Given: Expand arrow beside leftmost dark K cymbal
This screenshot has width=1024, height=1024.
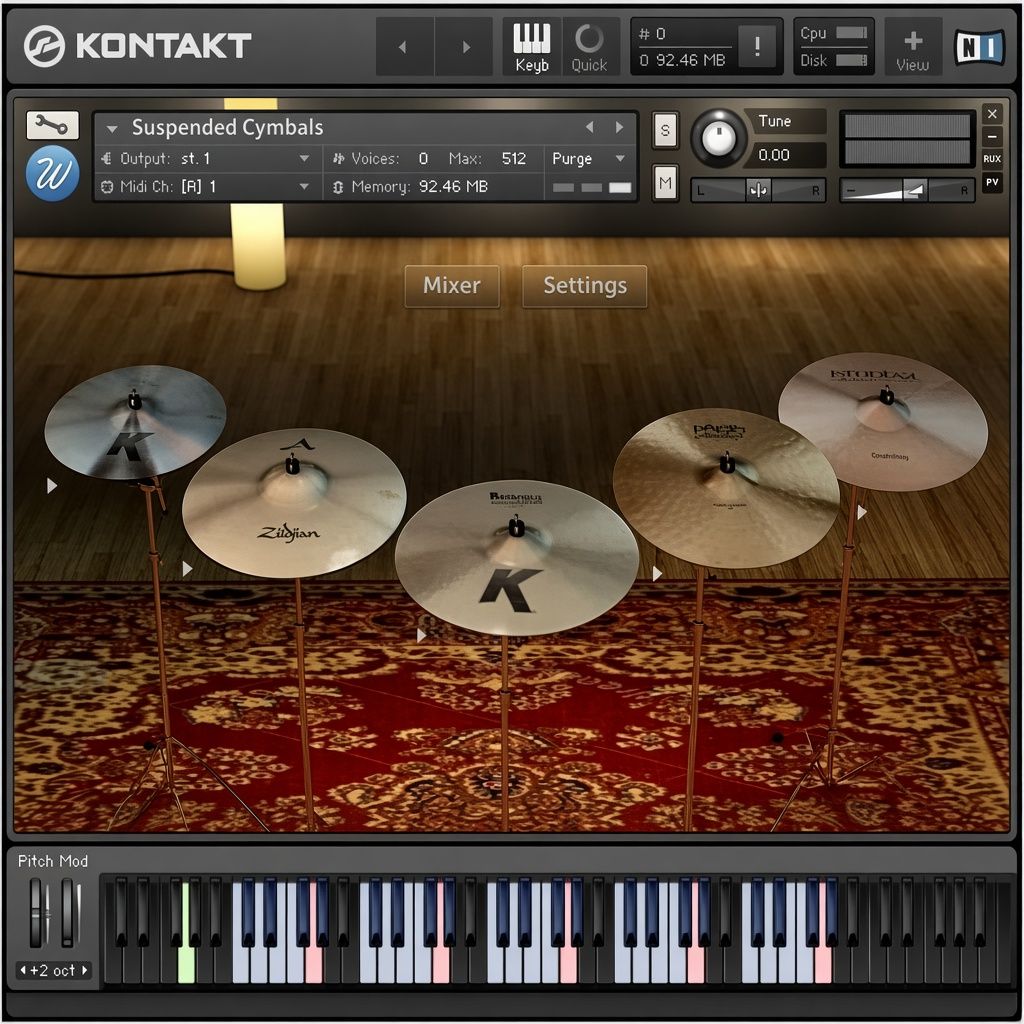Looking at the screenshot, I should tap(52, 485).
